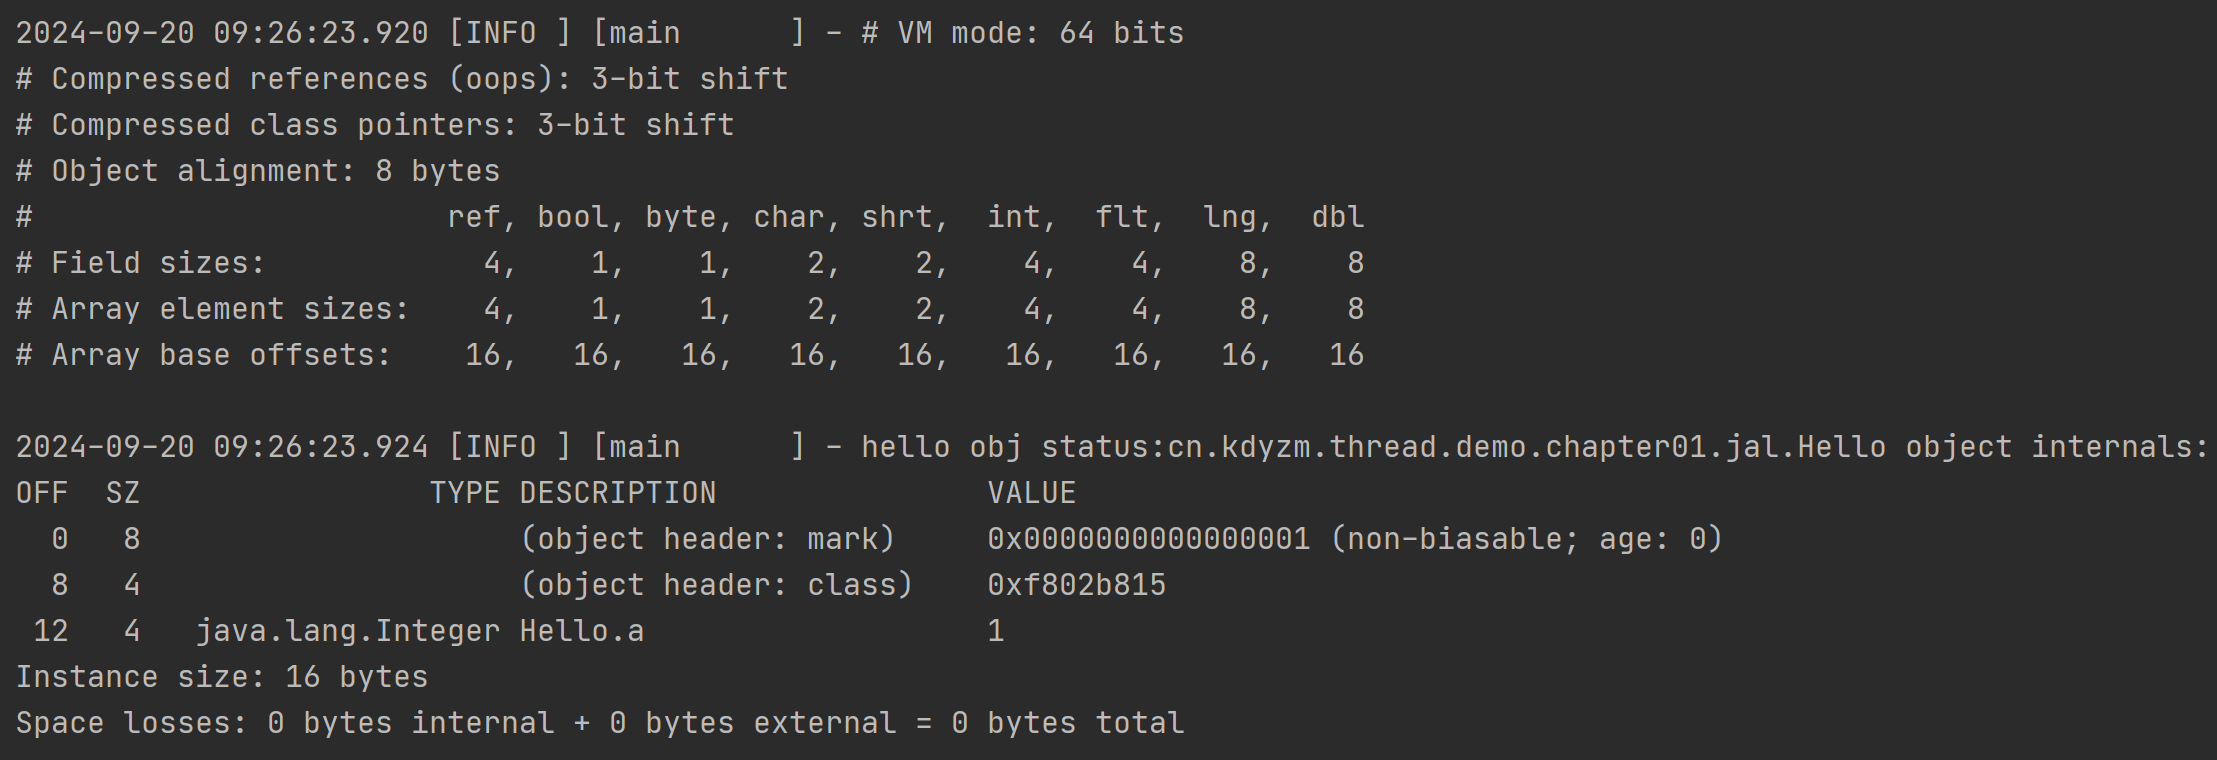The image size is (2217, 760).
Task: Click the 'bool' column header
Action: pyautogui.click(x=572, y=217)
